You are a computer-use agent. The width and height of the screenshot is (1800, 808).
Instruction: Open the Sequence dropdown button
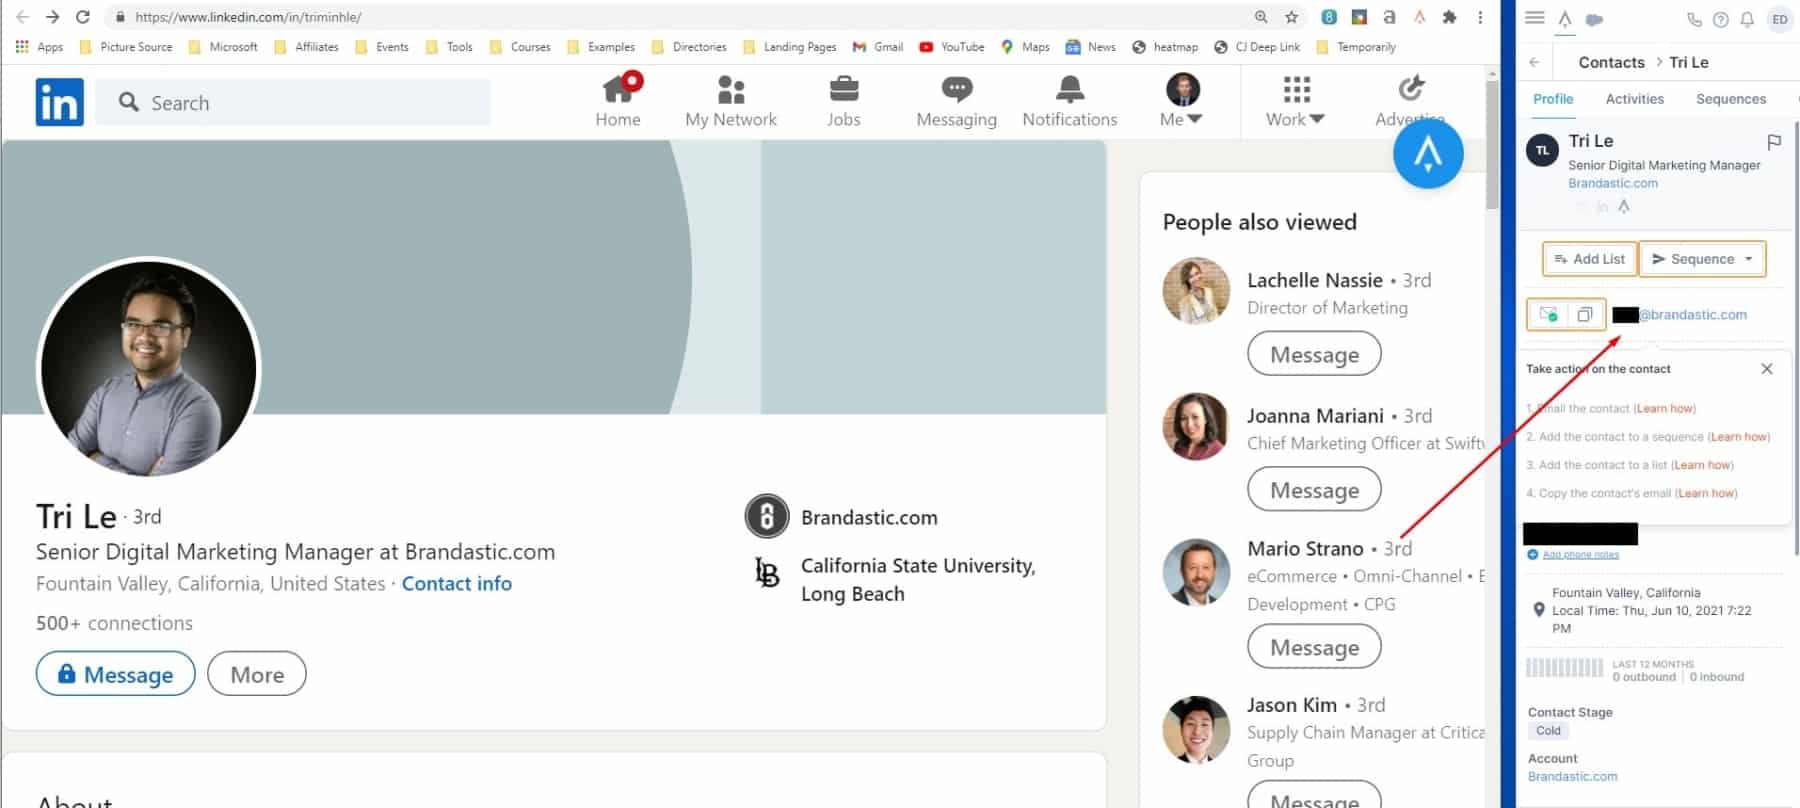(1702, 259)
